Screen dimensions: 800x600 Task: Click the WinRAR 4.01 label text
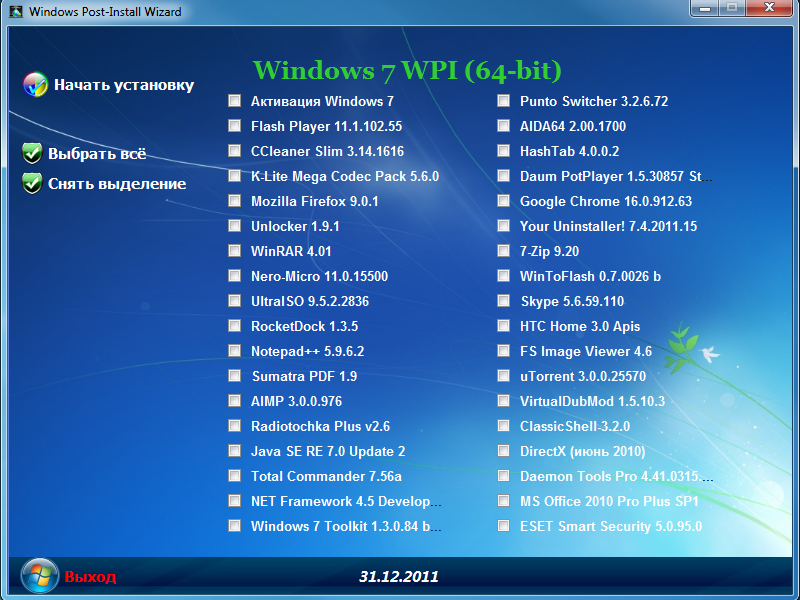(291, 252)
